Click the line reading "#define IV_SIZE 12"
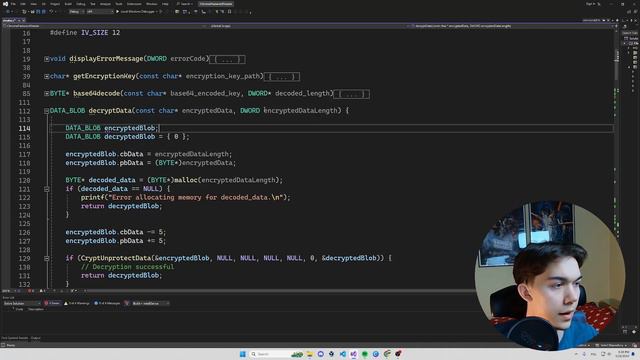 pyautogui.click(x=85, y=33)
